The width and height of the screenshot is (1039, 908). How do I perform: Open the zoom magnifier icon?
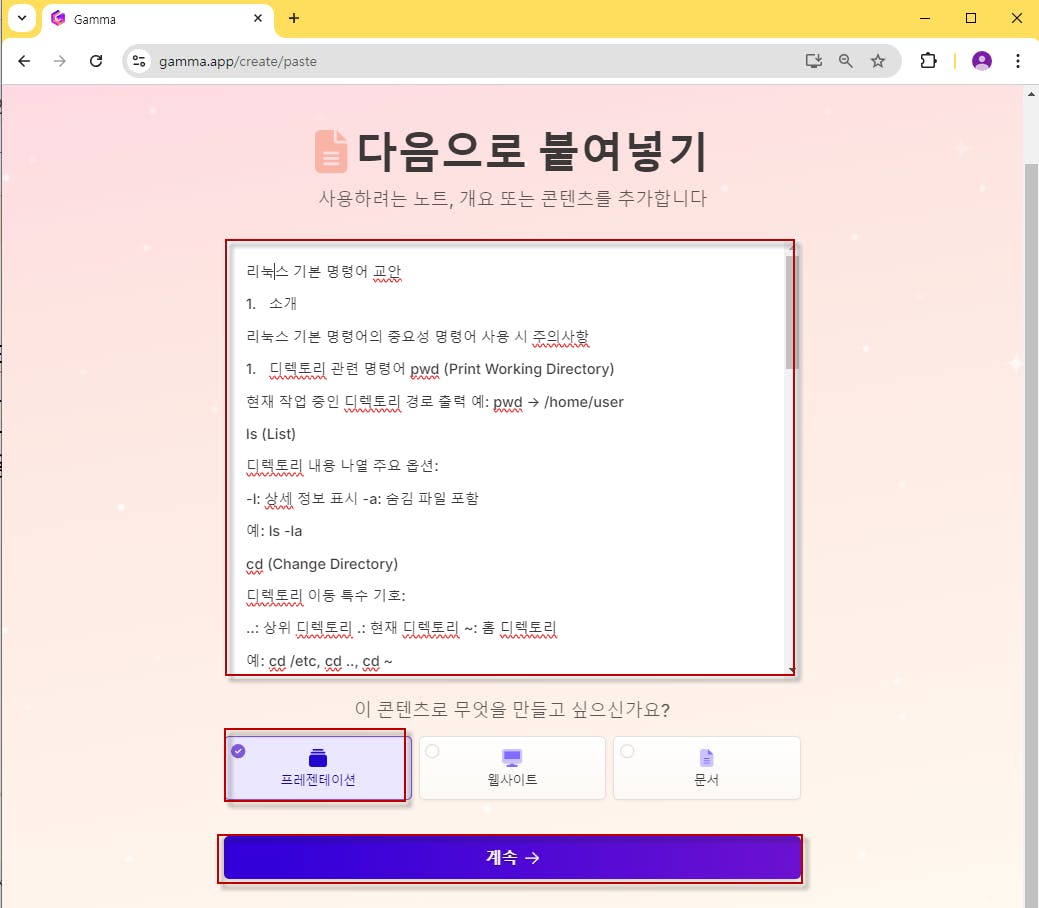point(846,61)
